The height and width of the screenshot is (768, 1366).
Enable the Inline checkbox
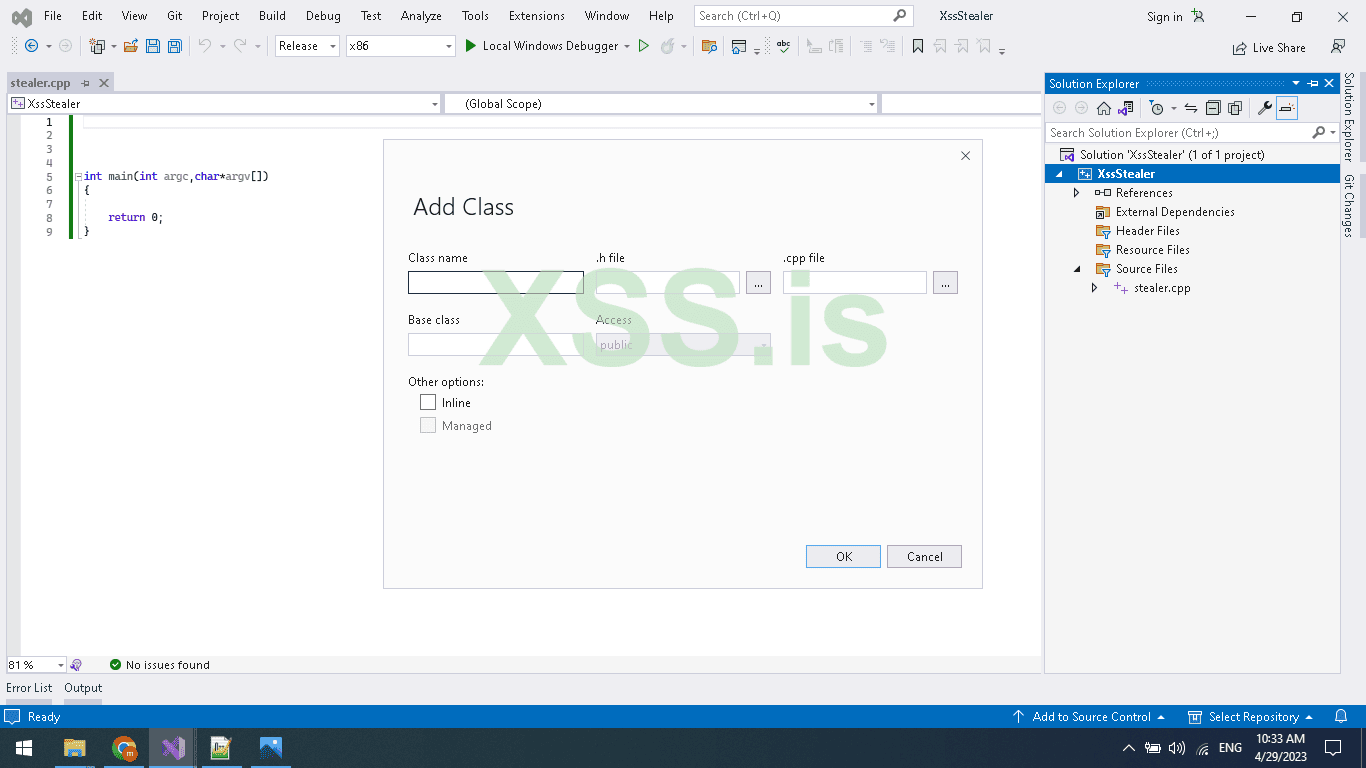[428, 402]
